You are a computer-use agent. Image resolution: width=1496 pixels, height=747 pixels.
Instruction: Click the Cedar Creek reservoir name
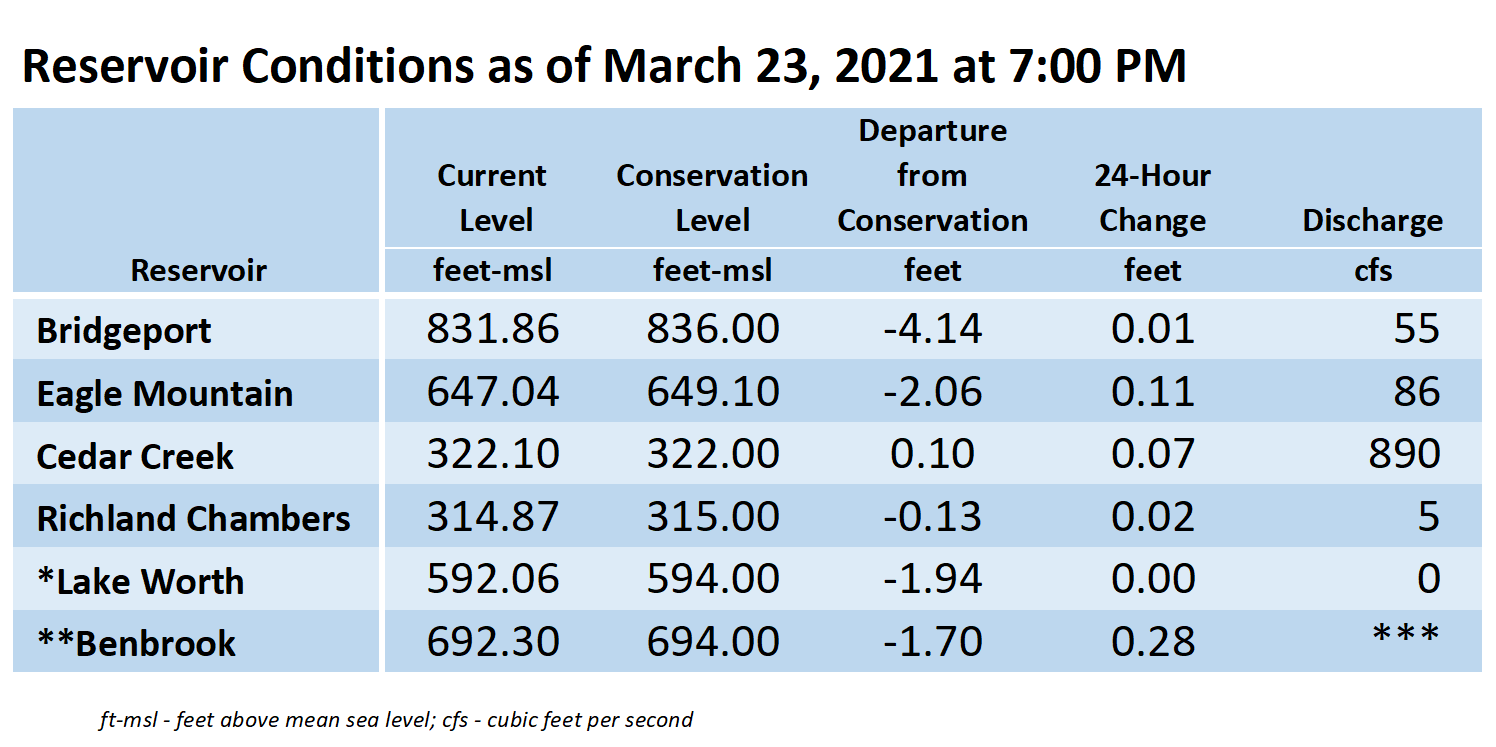[x=135, y=456]
